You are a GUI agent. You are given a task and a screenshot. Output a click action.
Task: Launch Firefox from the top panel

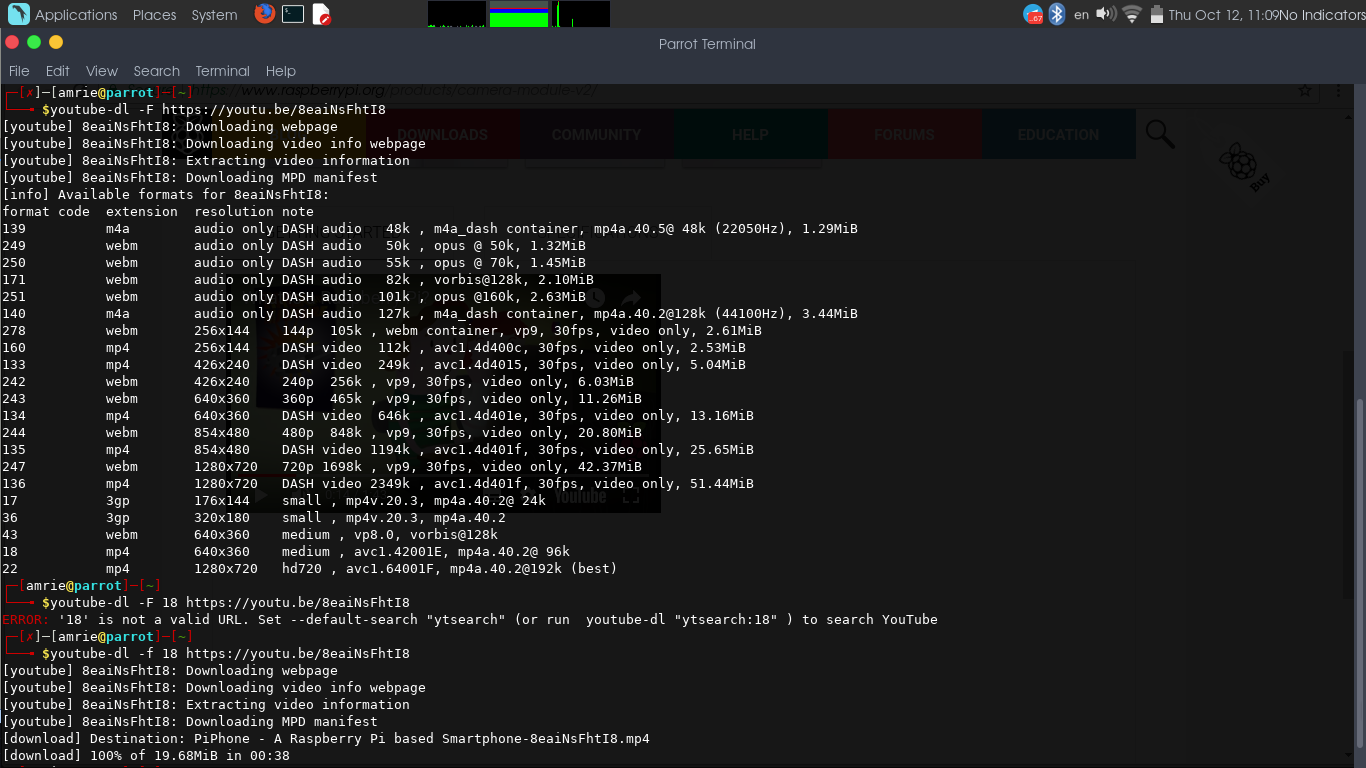pyautogui.click(x=264, y=14)
